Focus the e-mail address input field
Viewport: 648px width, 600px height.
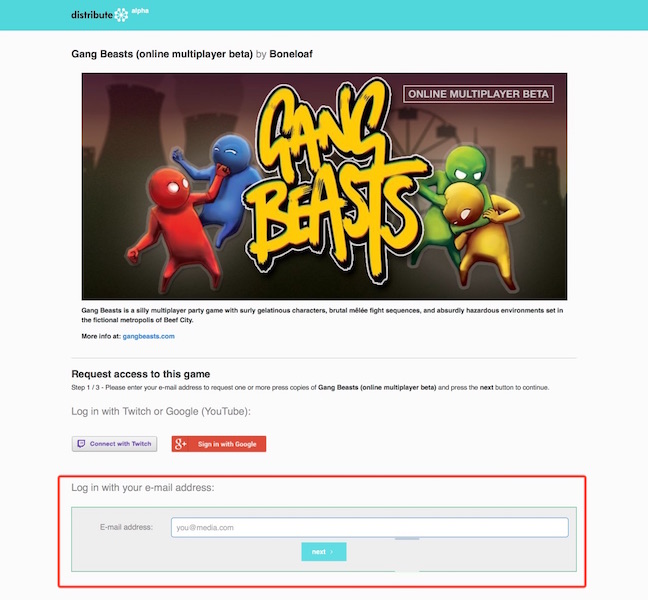click(370, 528)
